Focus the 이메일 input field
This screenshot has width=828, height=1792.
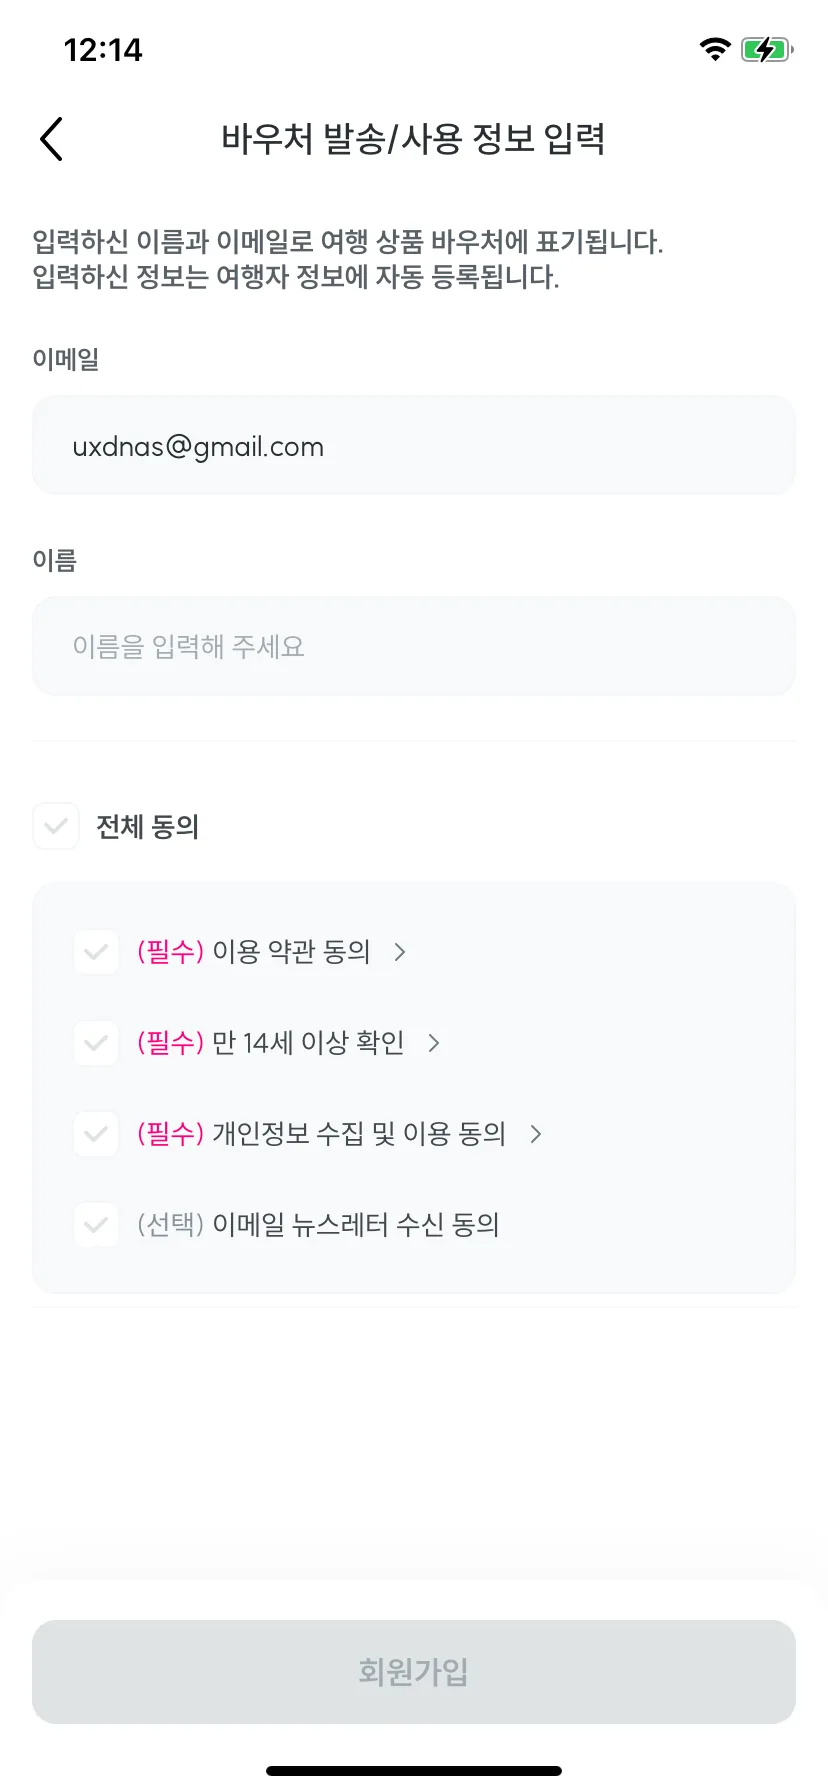[414, 445]
